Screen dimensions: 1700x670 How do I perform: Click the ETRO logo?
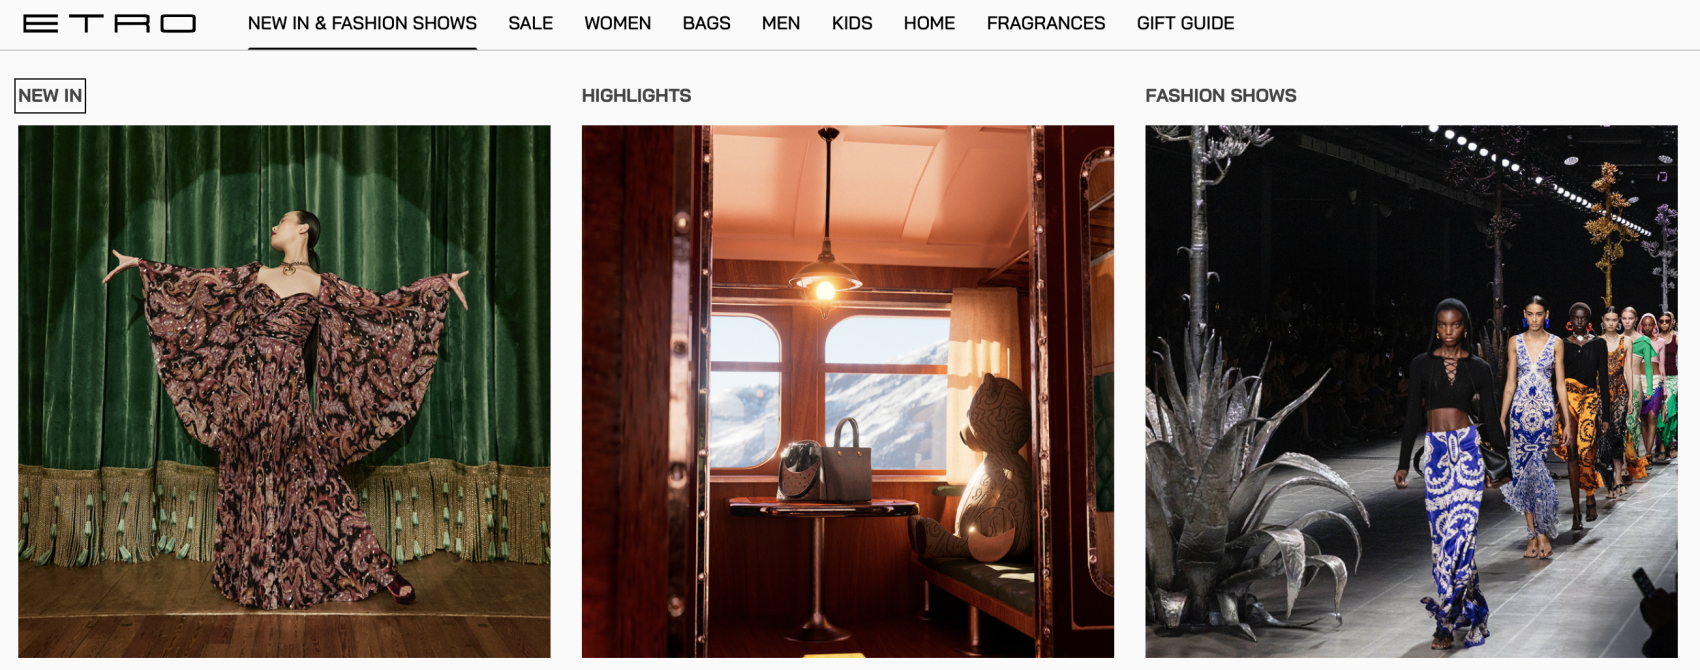click(x=109, y=23)
